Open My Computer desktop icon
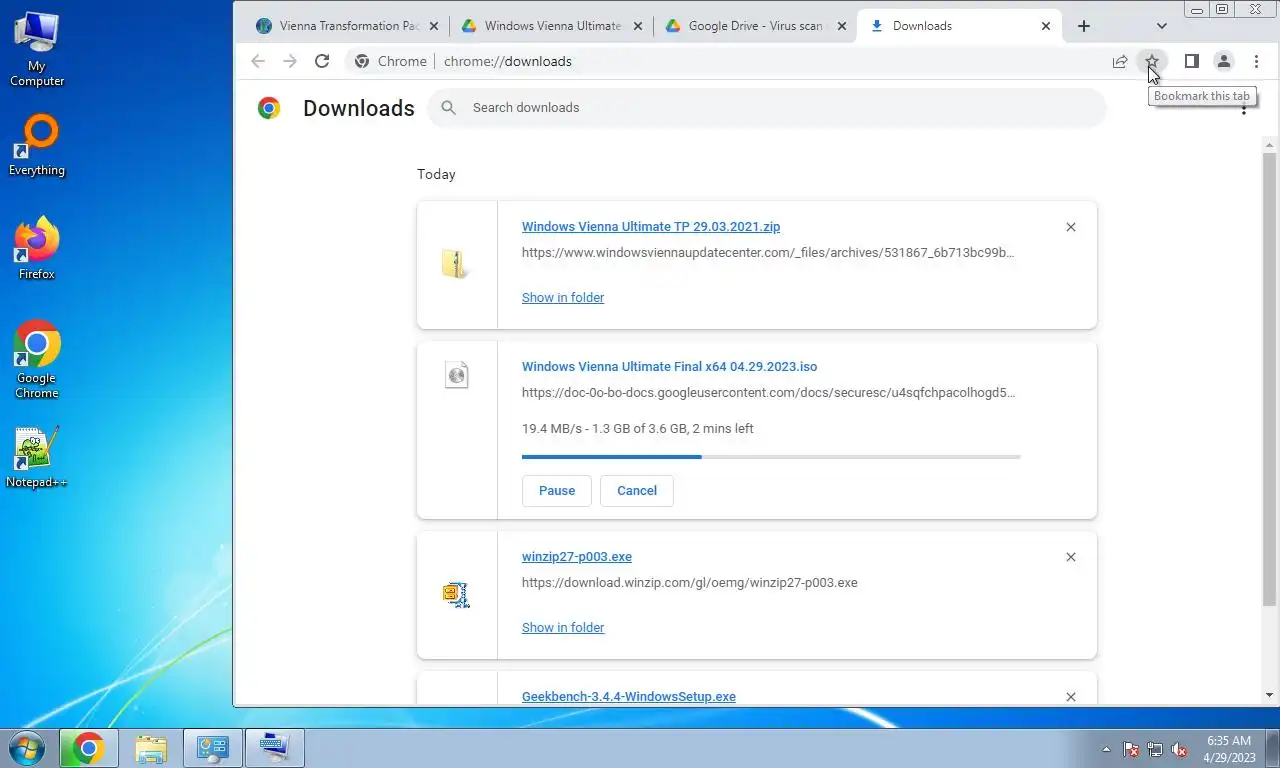The width and height of the screenshot is (1280, 768). 37,46
